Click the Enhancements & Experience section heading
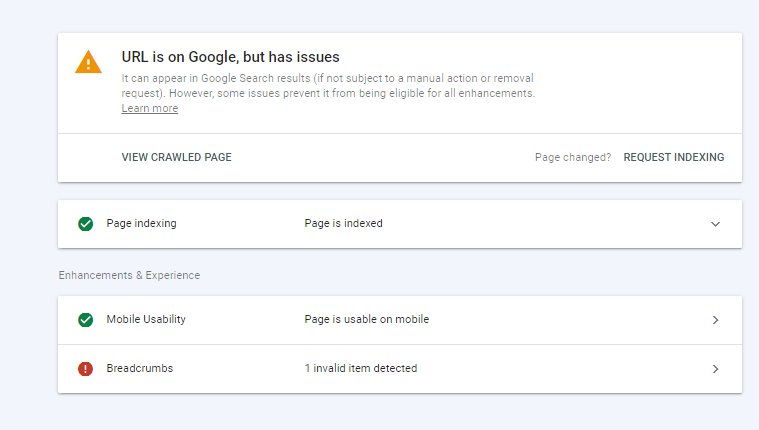The image size is (759, 430). [x=129, y=275]
